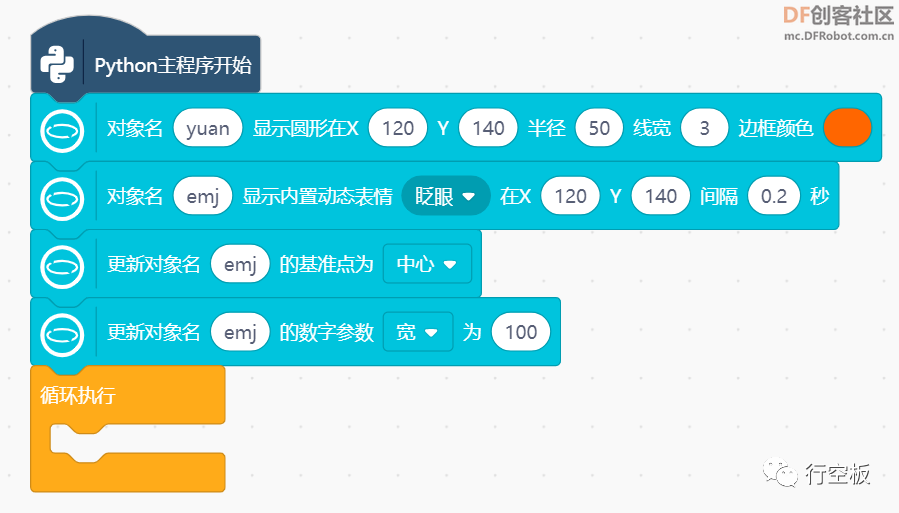Click the 显示圆形在X label text
This screenshot has height=513, width=899.
(306, 128)
